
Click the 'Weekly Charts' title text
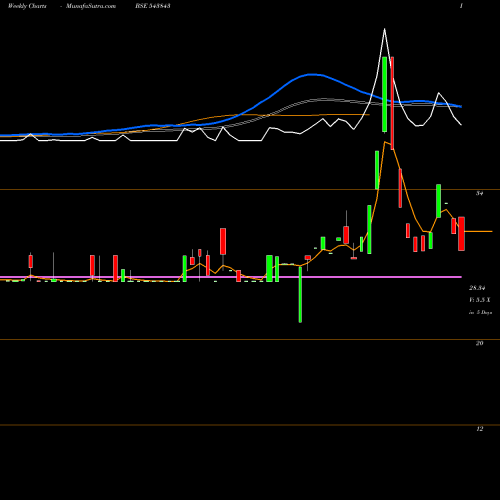point(27,6)
